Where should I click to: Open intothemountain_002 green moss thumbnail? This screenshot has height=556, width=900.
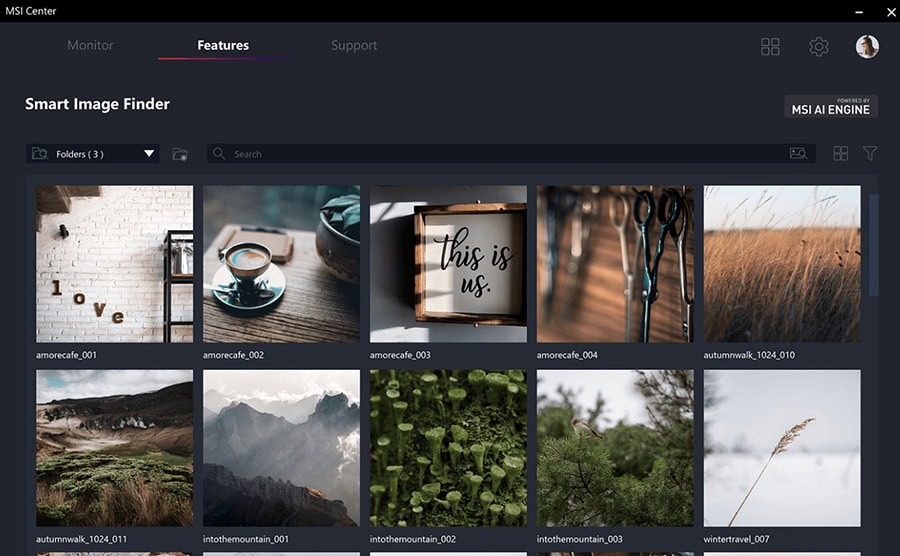coord(448,448)
